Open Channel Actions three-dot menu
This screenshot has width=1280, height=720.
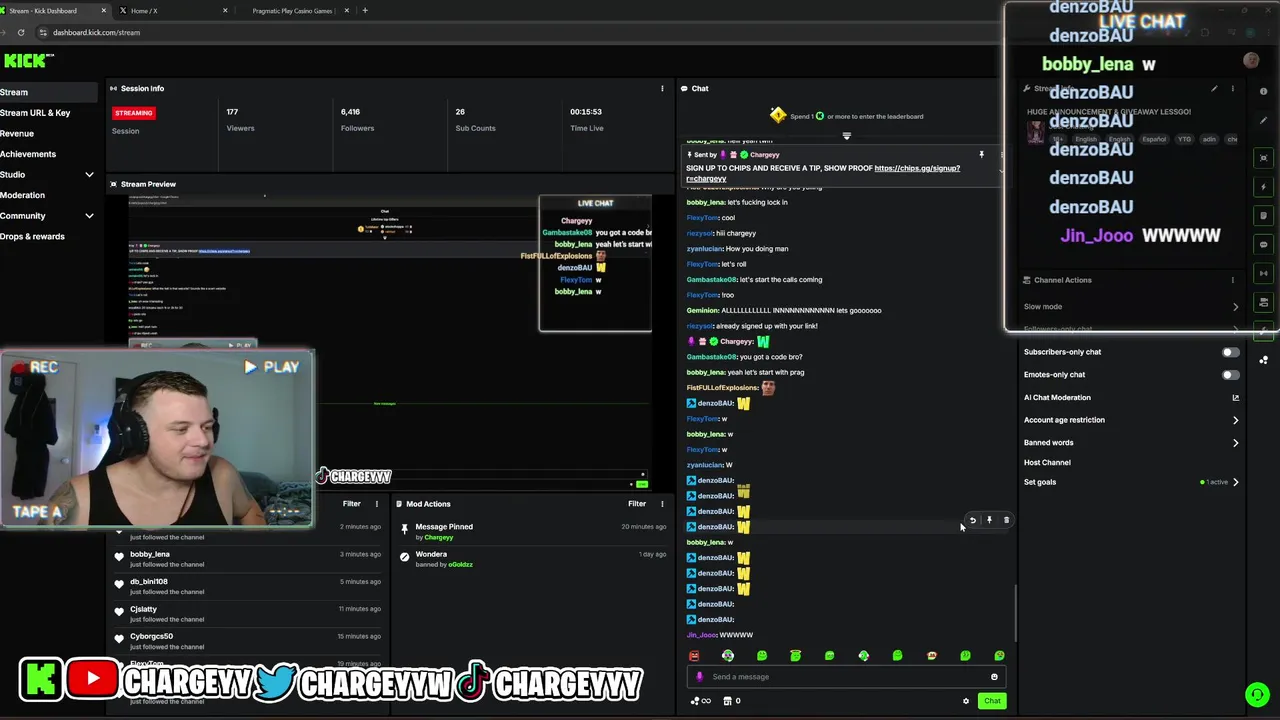(x=1232, y=280)
